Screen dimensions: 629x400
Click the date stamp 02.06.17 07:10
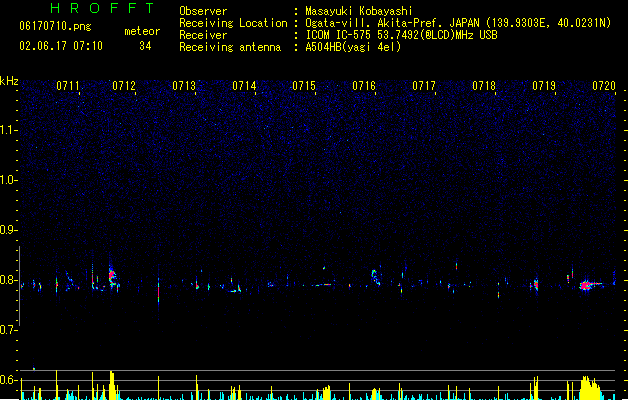pos(61,46)
